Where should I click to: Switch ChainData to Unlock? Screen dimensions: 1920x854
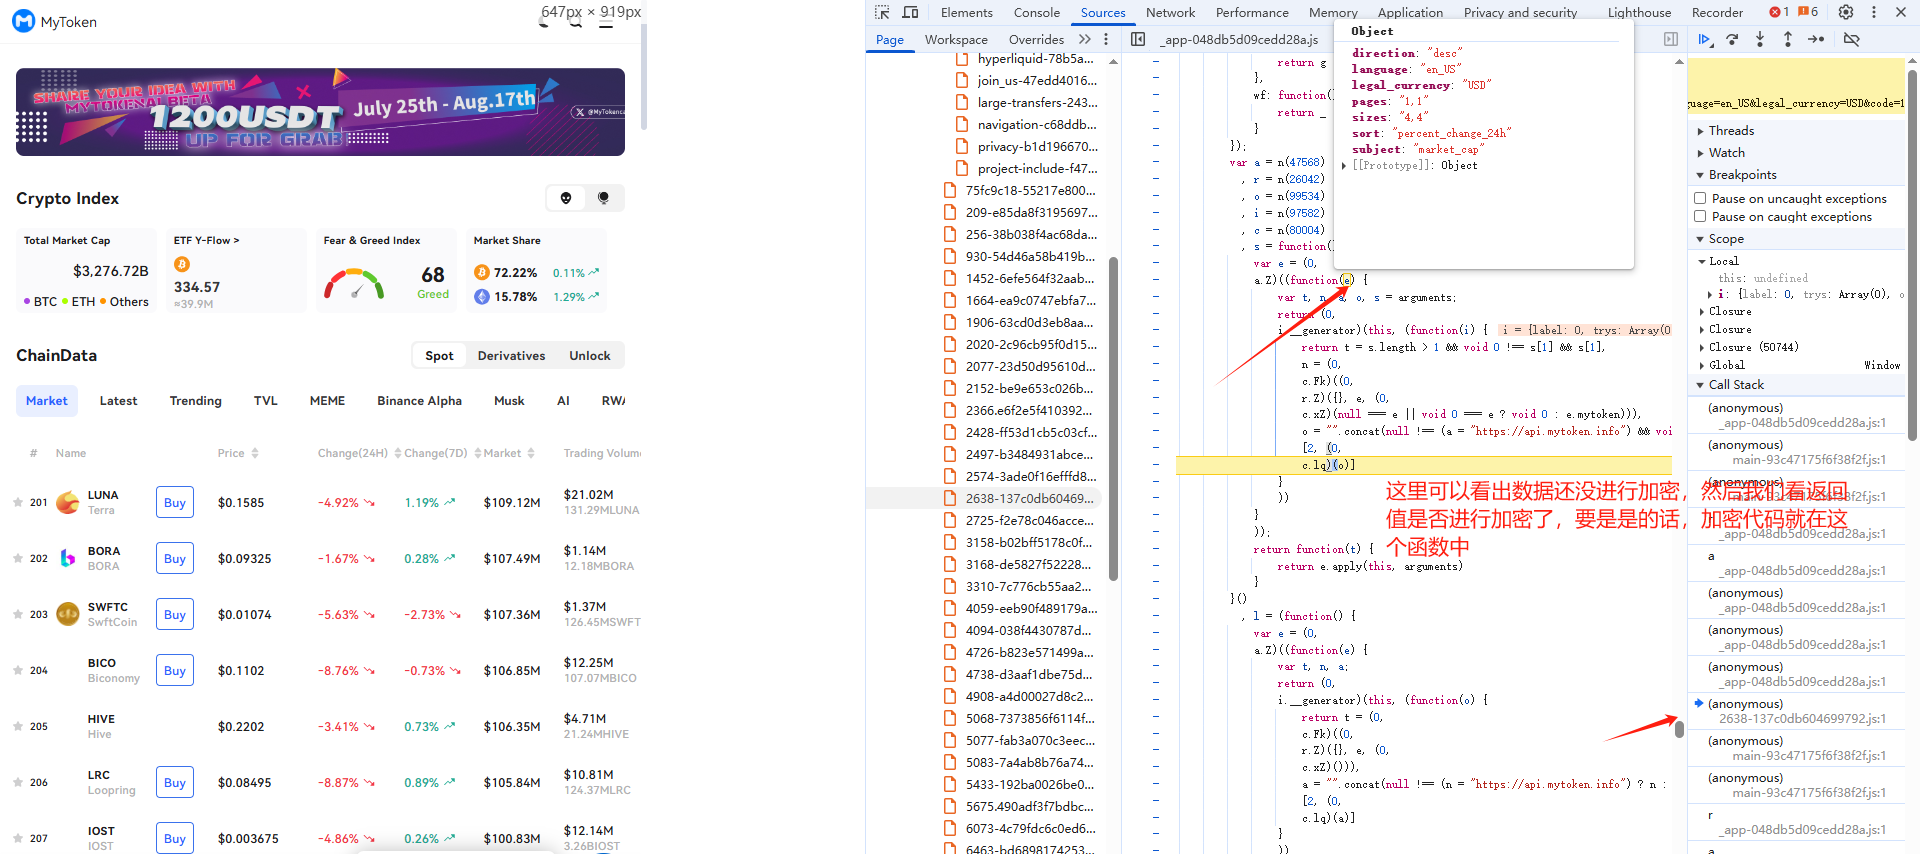(590, 355)
